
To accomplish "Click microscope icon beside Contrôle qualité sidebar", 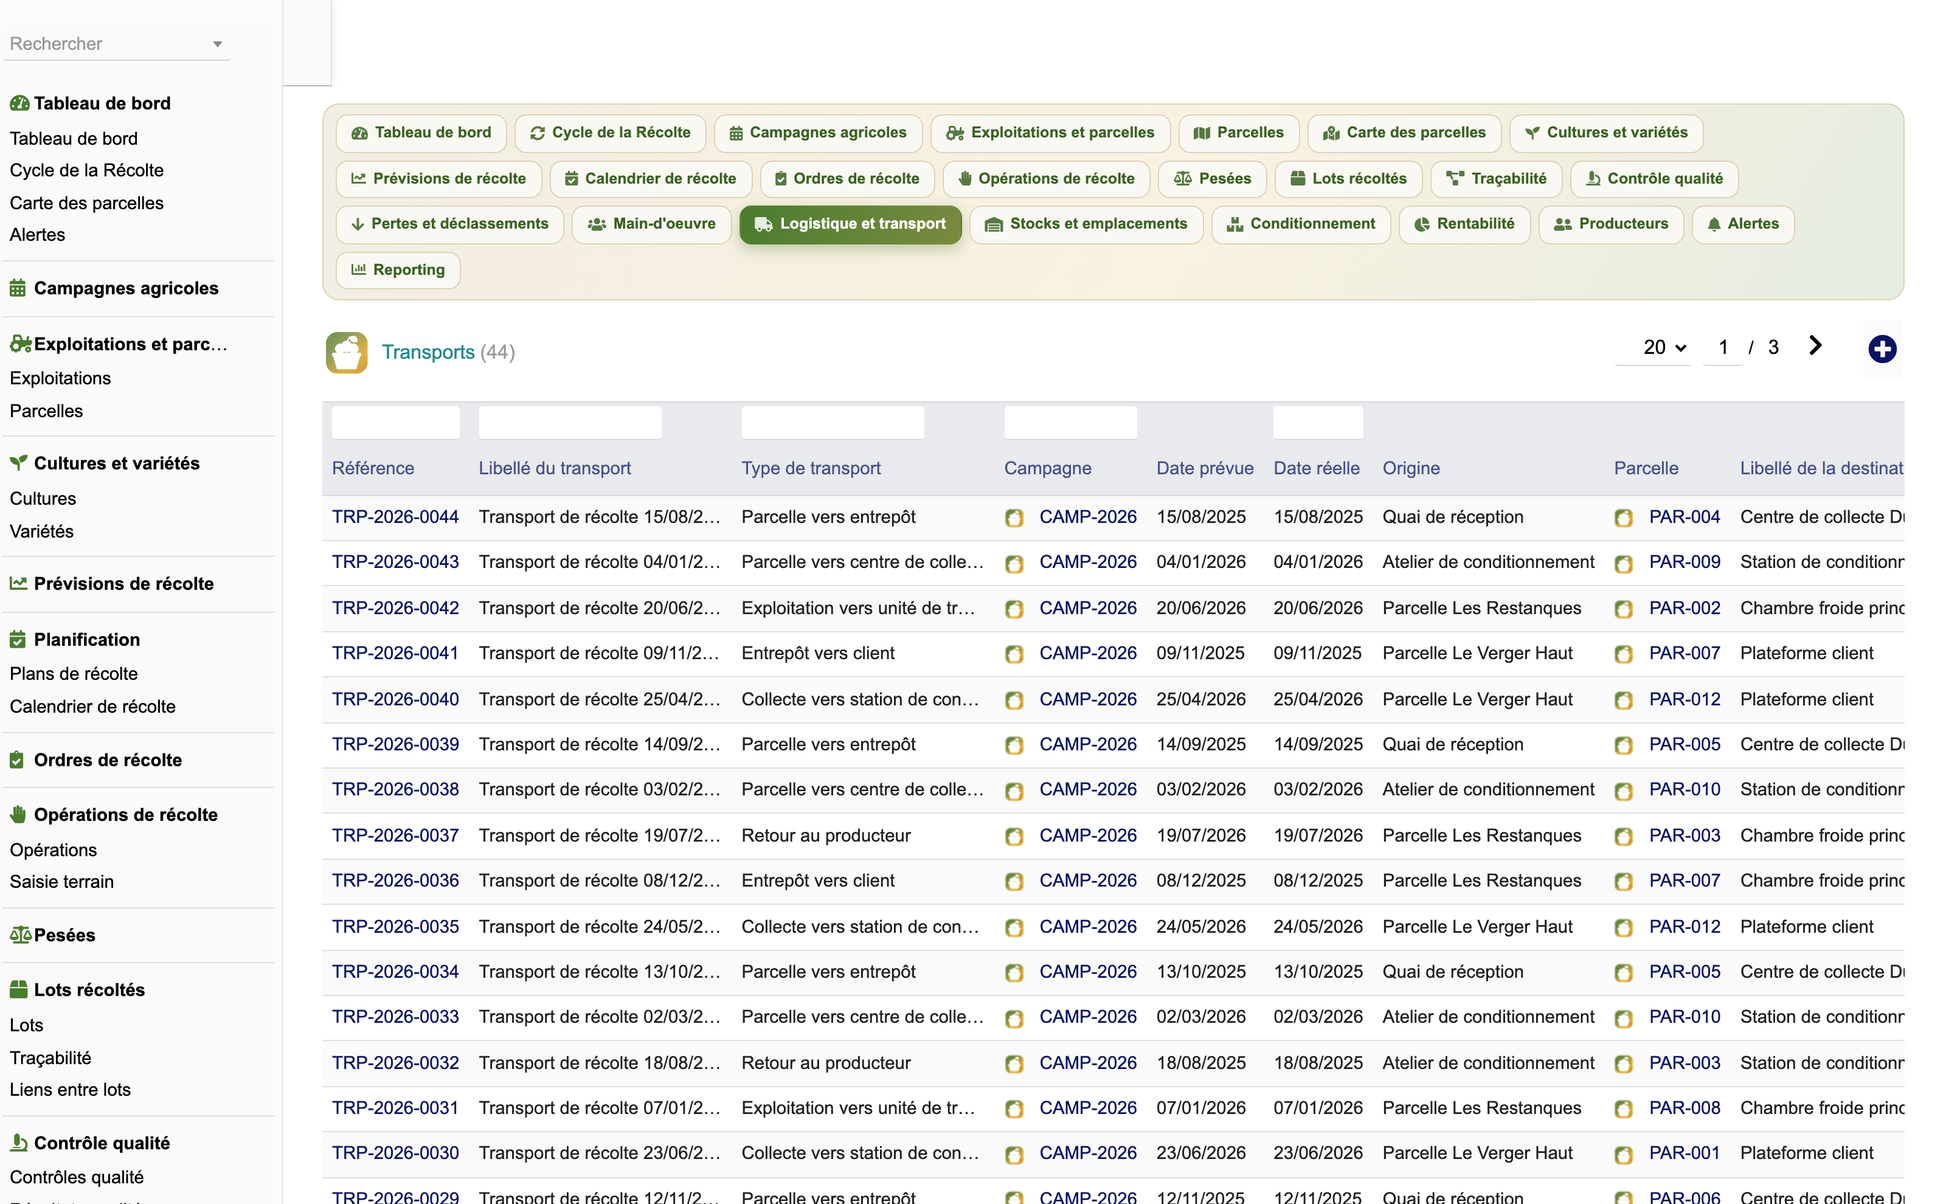I will point(18,1143).
